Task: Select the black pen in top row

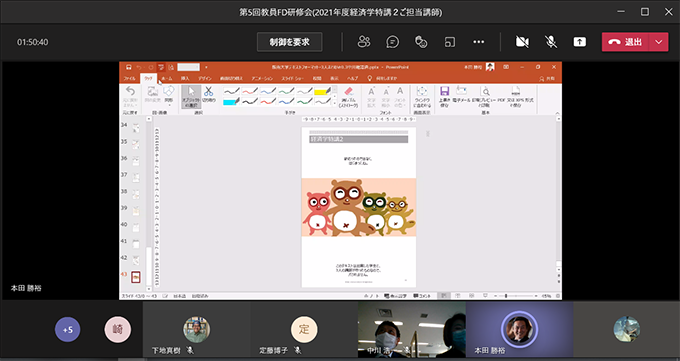Action: coord(232,91)
